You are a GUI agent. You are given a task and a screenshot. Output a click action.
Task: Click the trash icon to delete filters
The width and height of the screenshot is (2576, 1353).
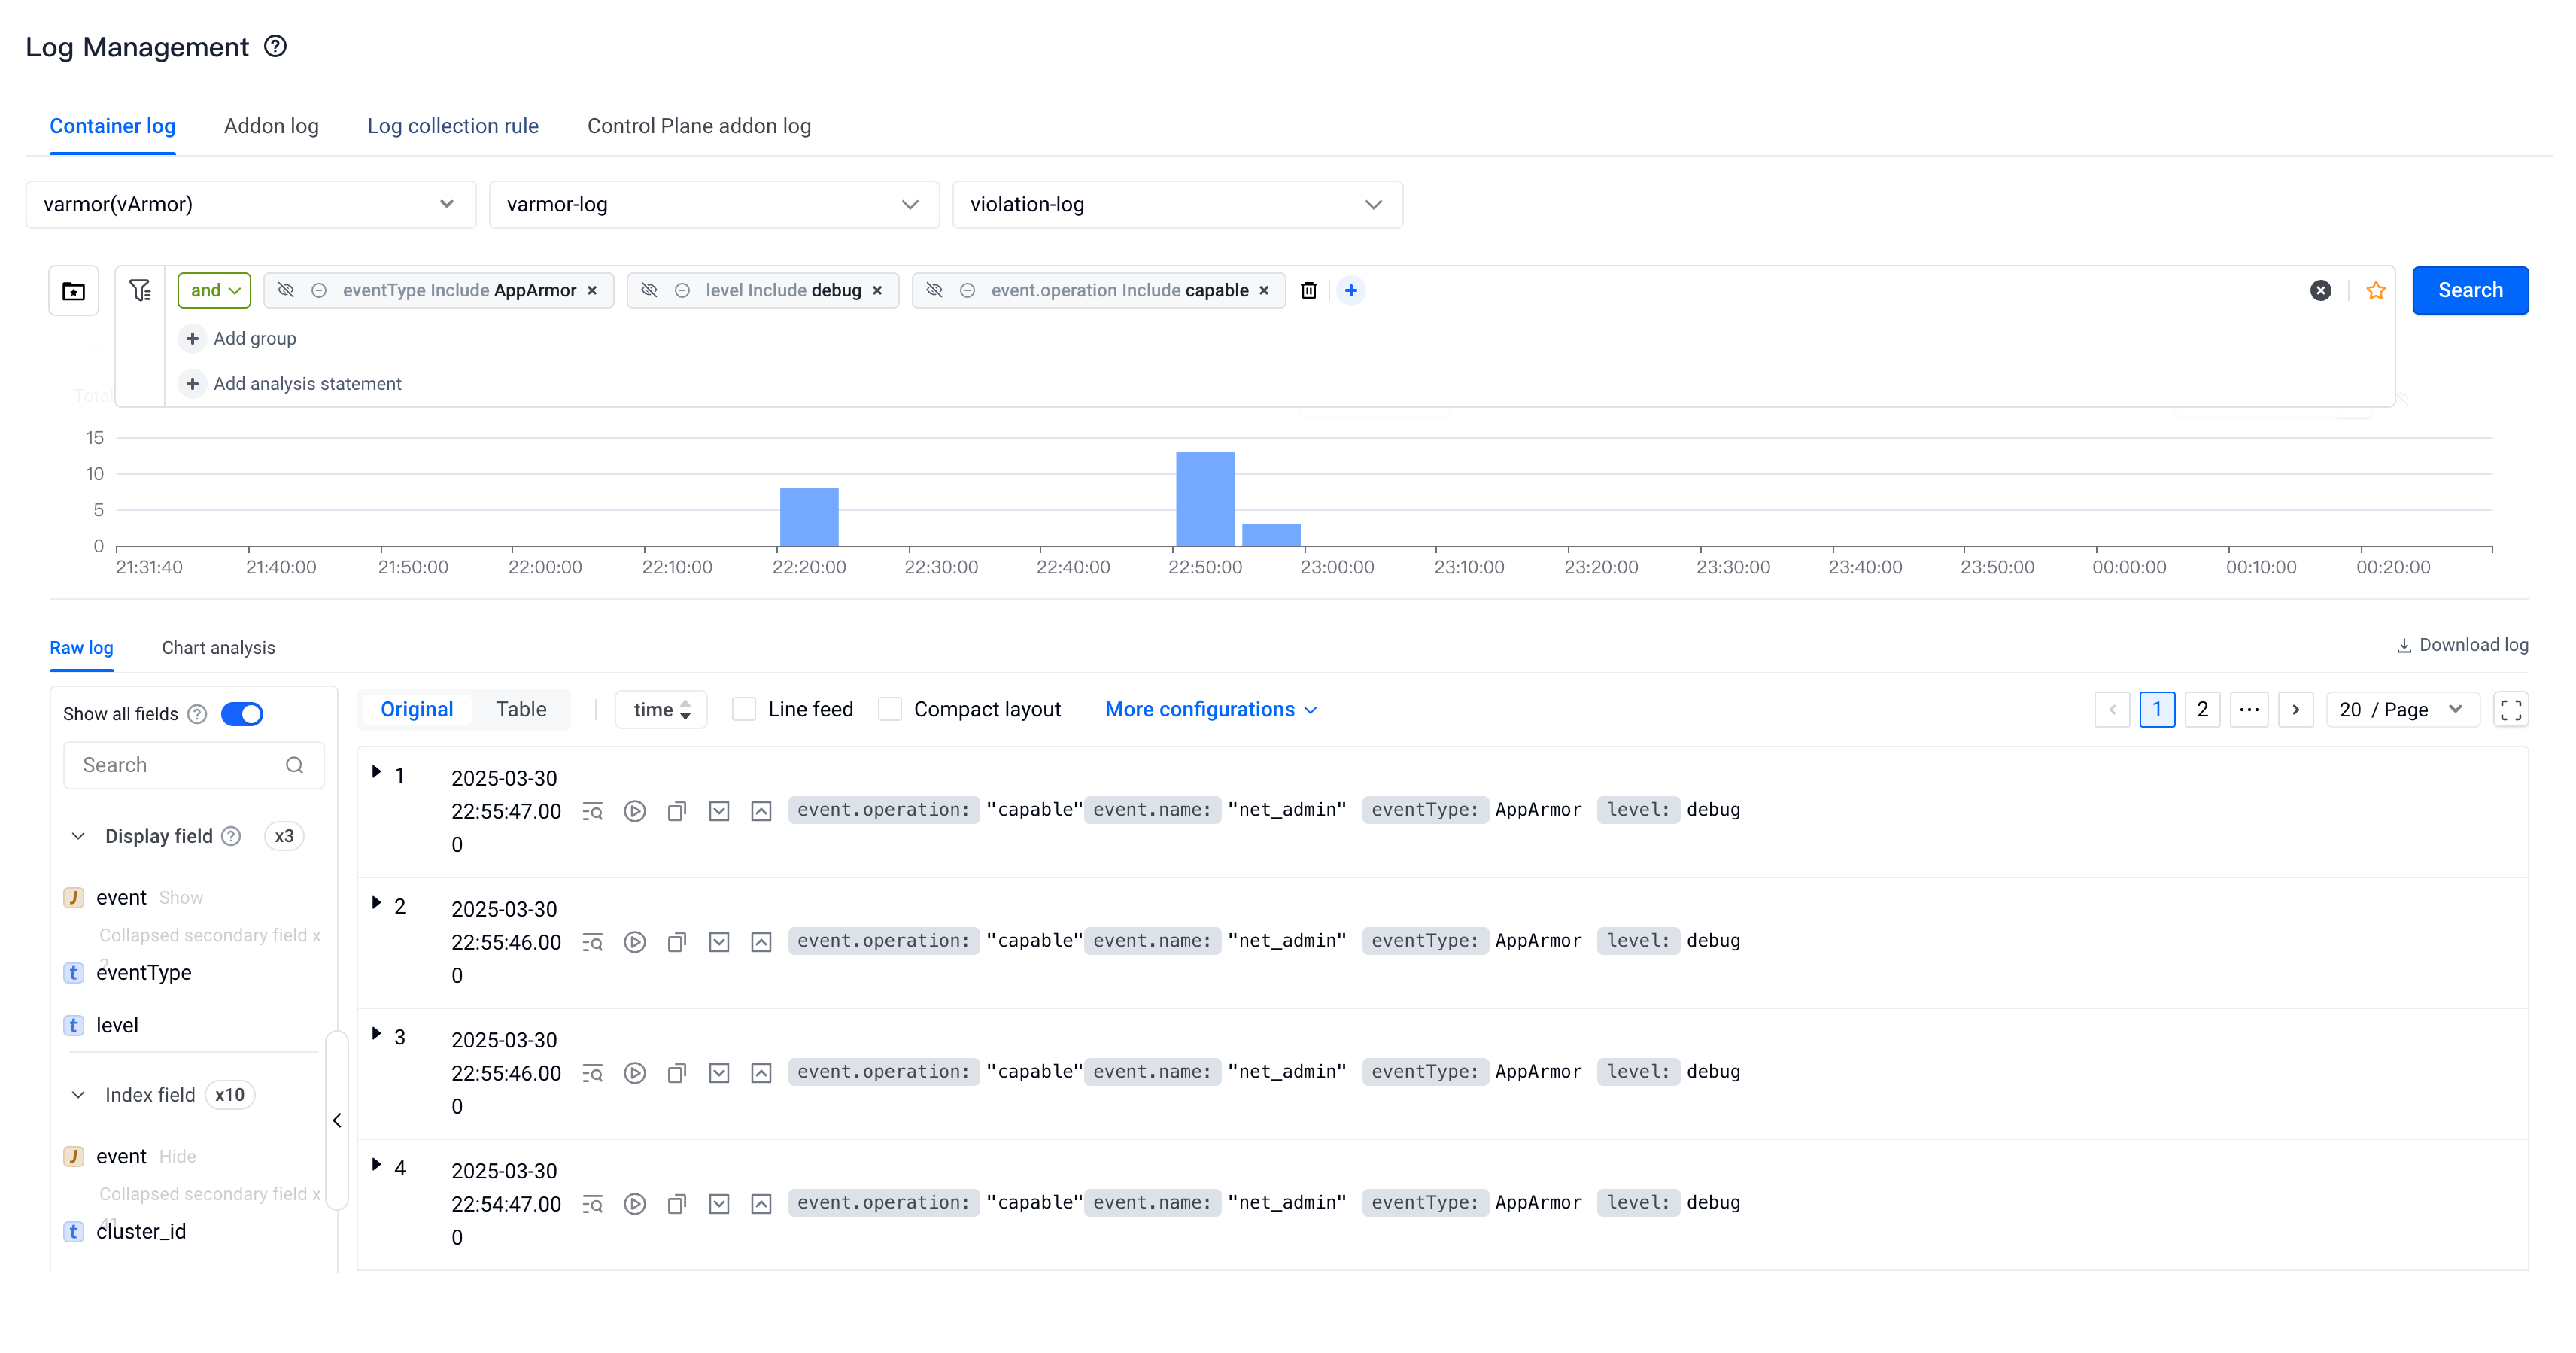pos(1308,290)
